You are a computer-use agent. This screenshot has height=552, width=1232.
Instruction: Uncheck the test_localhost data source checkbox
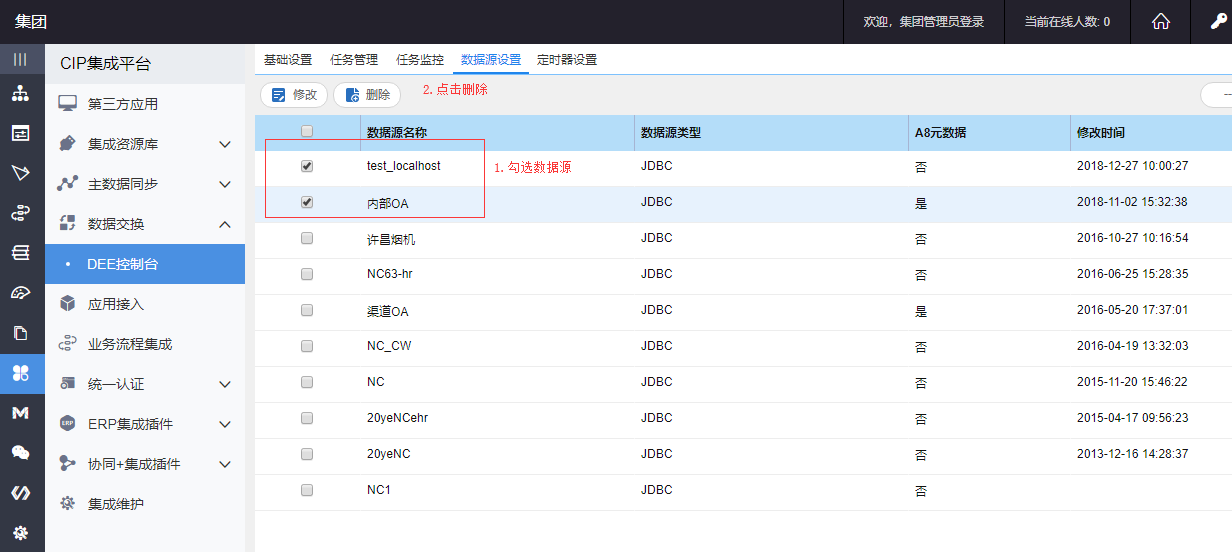coord(307,166)
